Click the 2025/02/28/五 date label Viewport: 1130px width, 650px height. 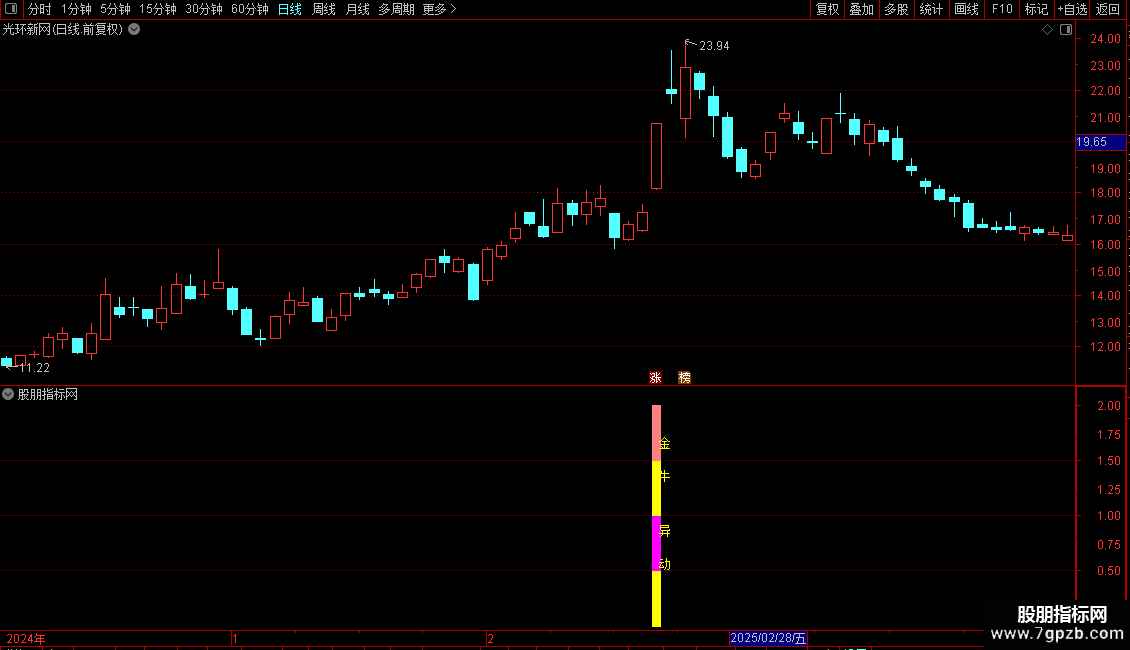[x=768, y=638]
